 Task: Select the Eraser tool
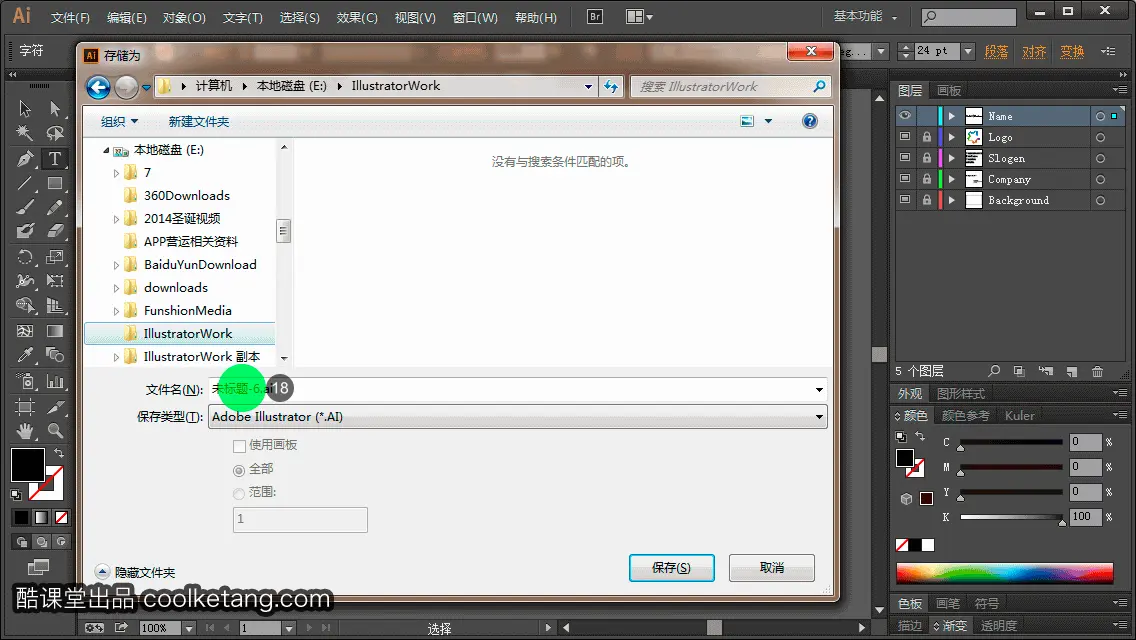[x=55, y=232]
